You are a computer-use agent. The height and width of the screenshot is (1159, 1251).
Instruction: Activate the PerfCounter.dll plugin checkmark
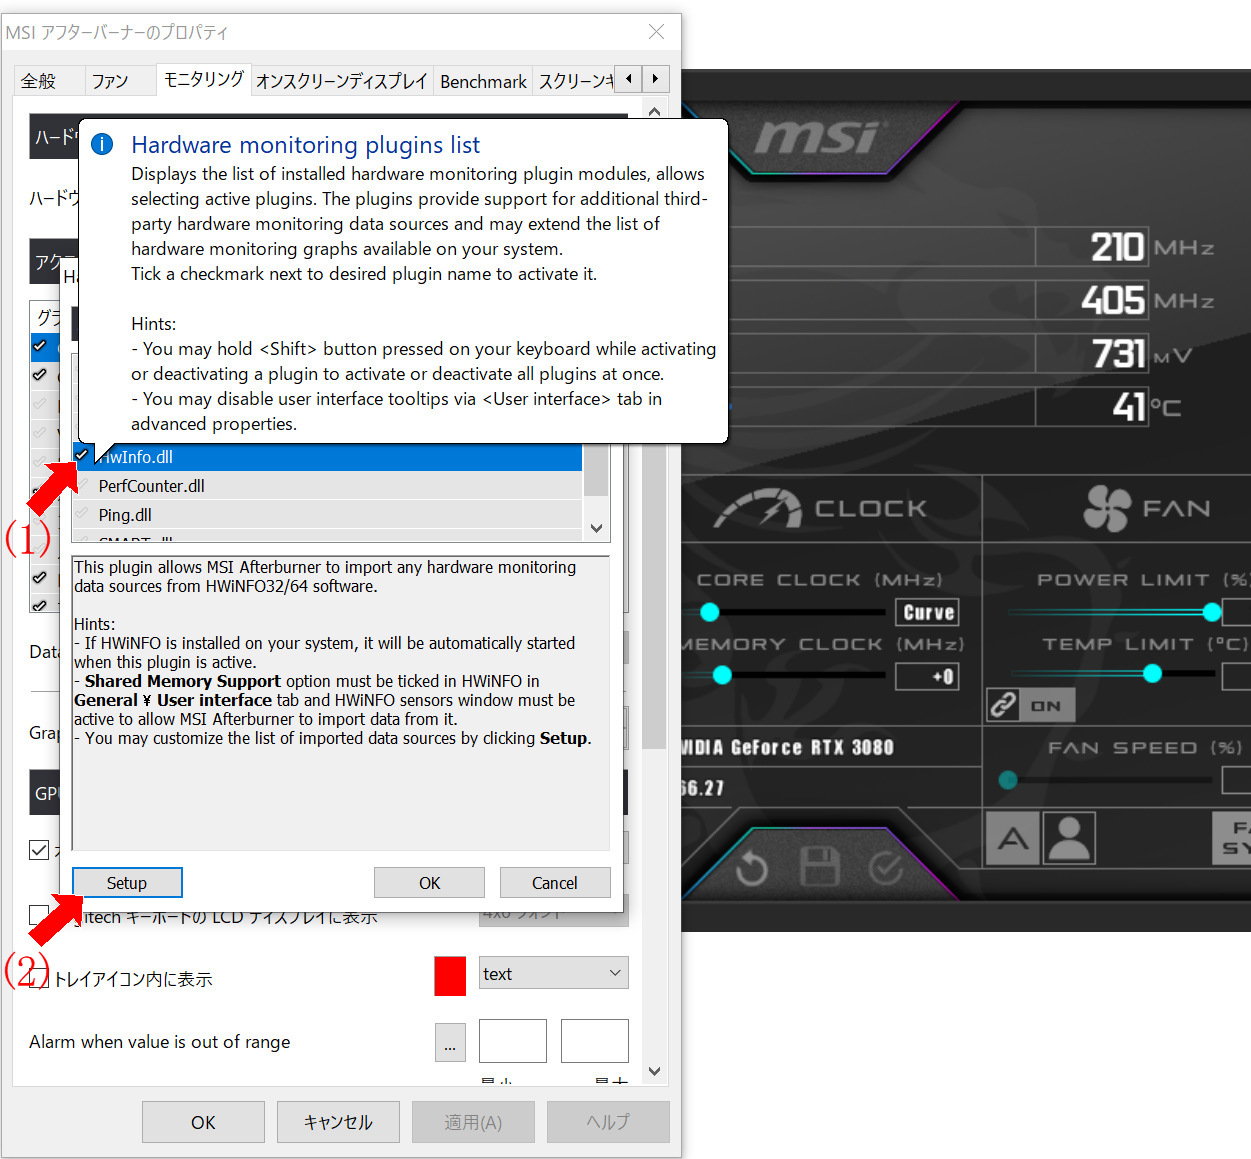[82, 485]
